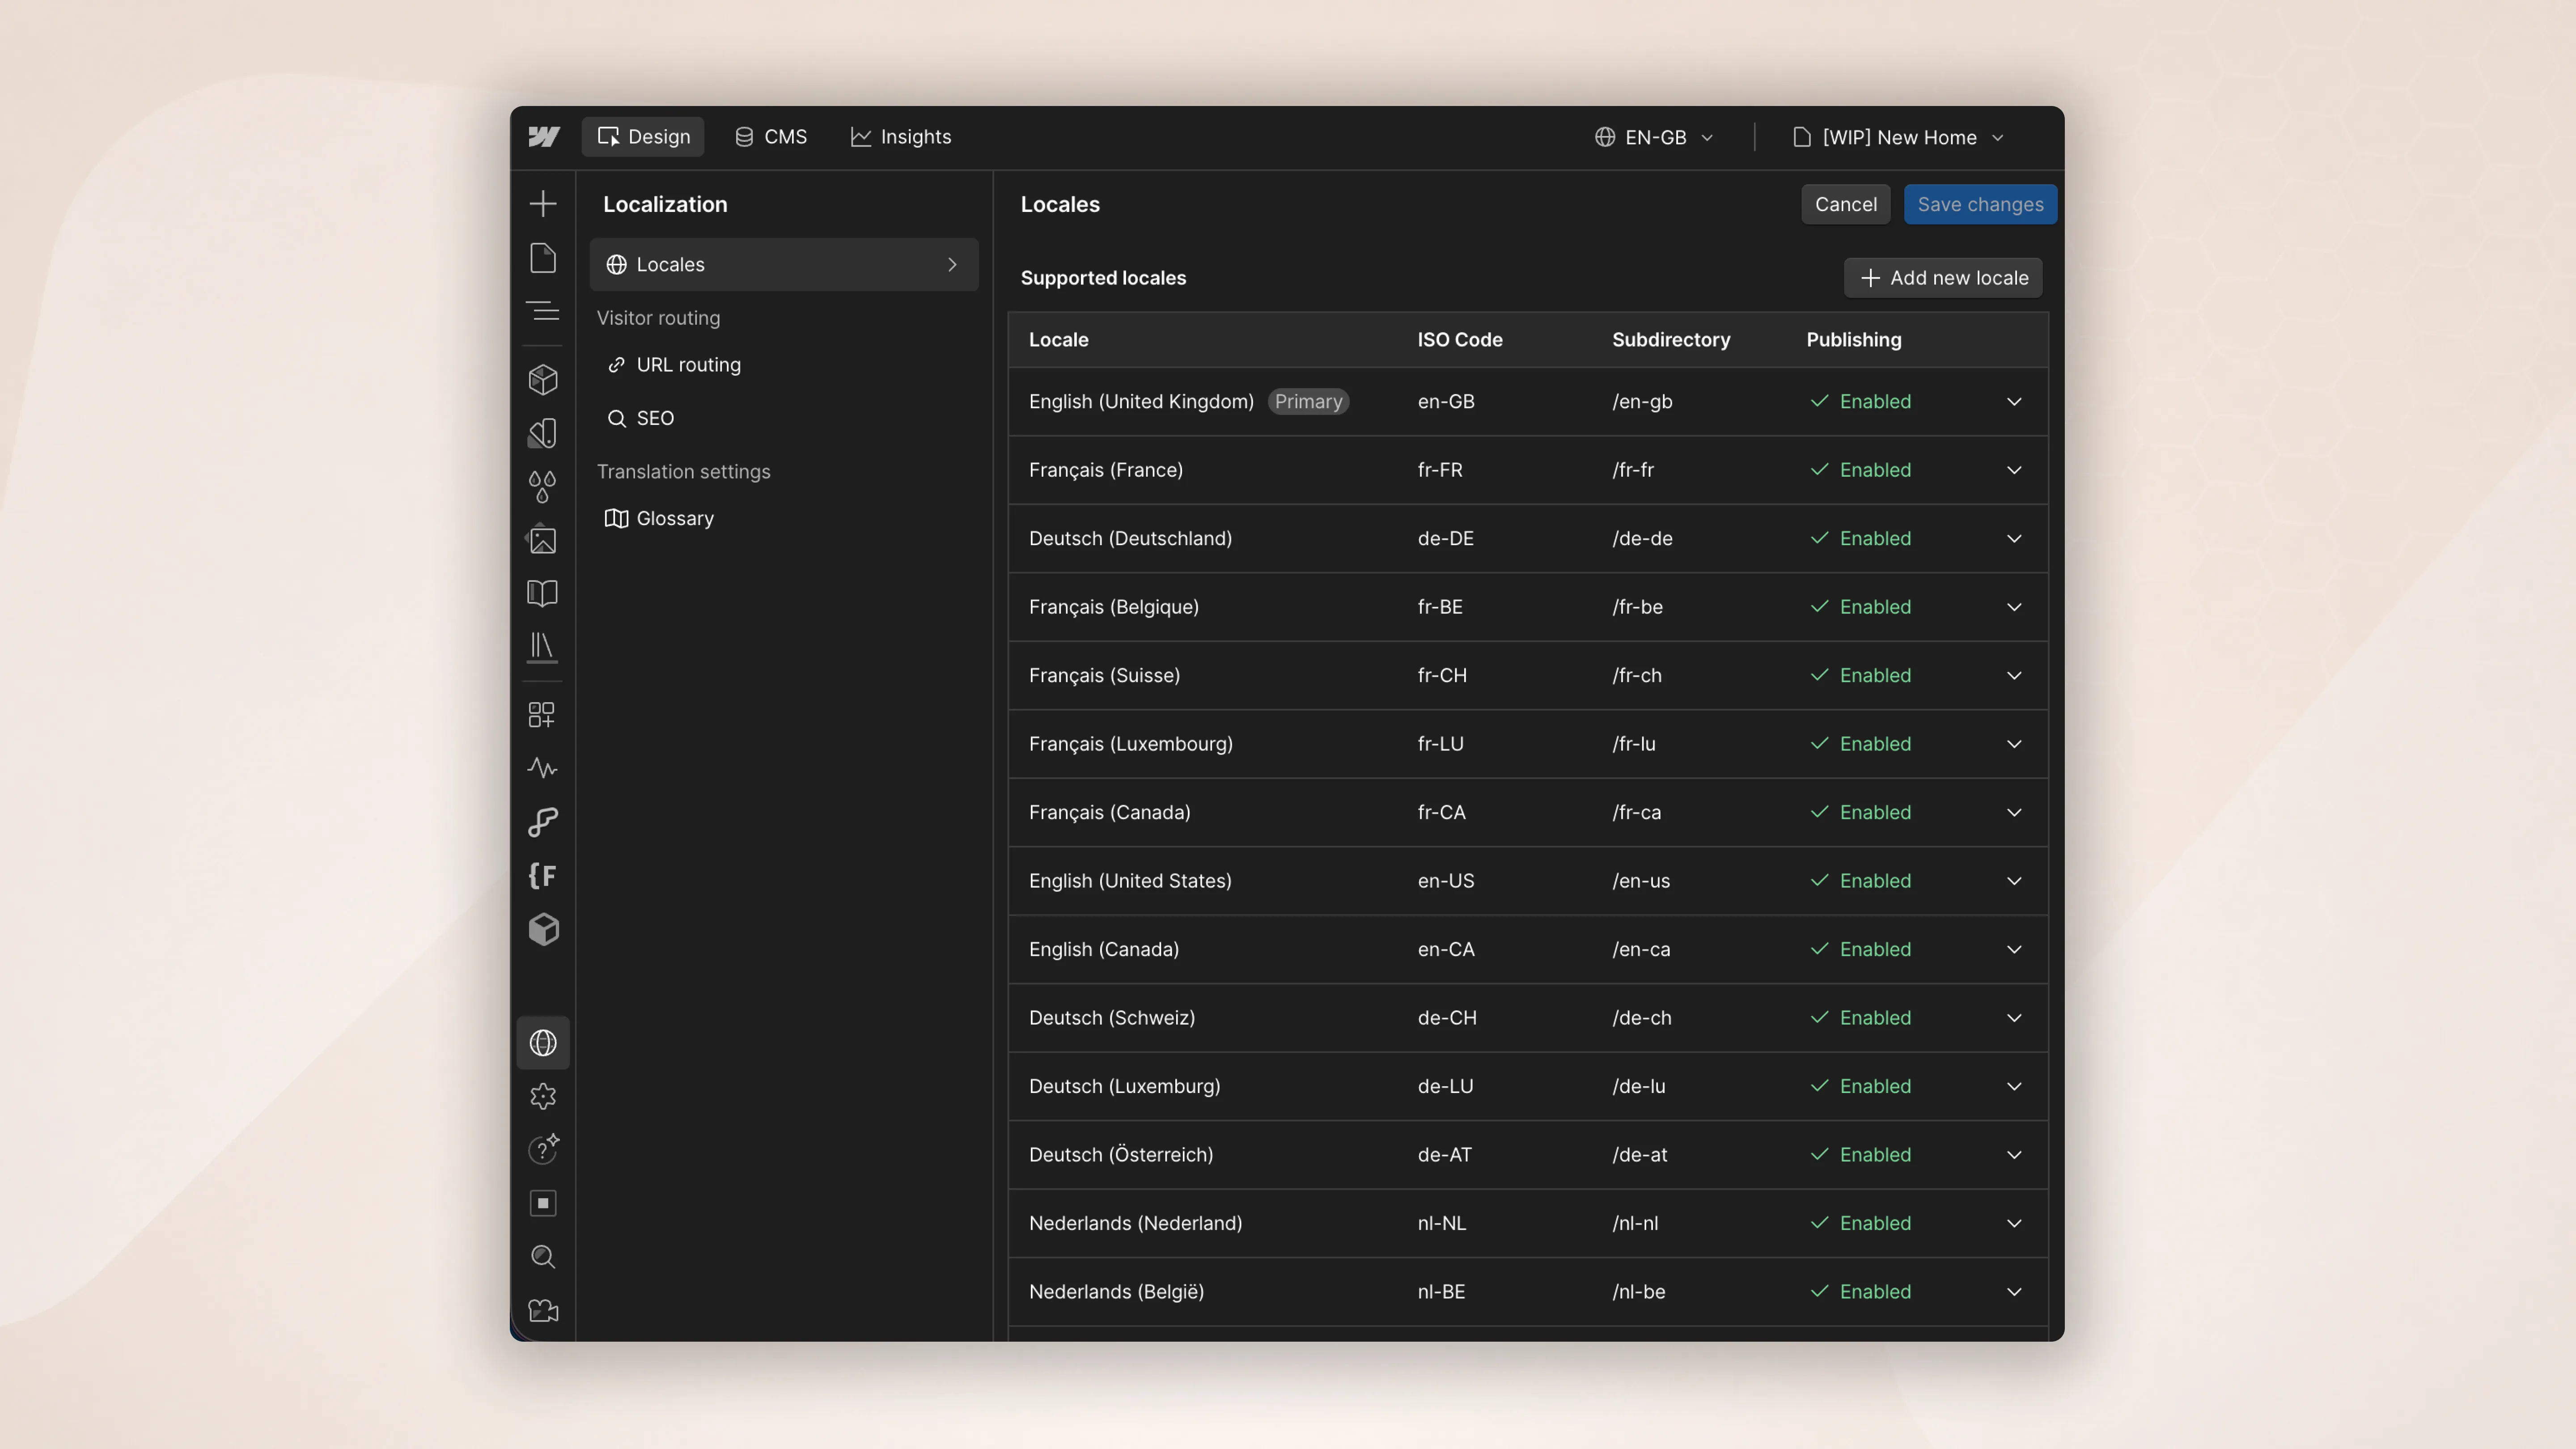Click the Enabled status for nl-BE
The height and width of the screenshot is (1449, 2576).
[1860, 1292]
